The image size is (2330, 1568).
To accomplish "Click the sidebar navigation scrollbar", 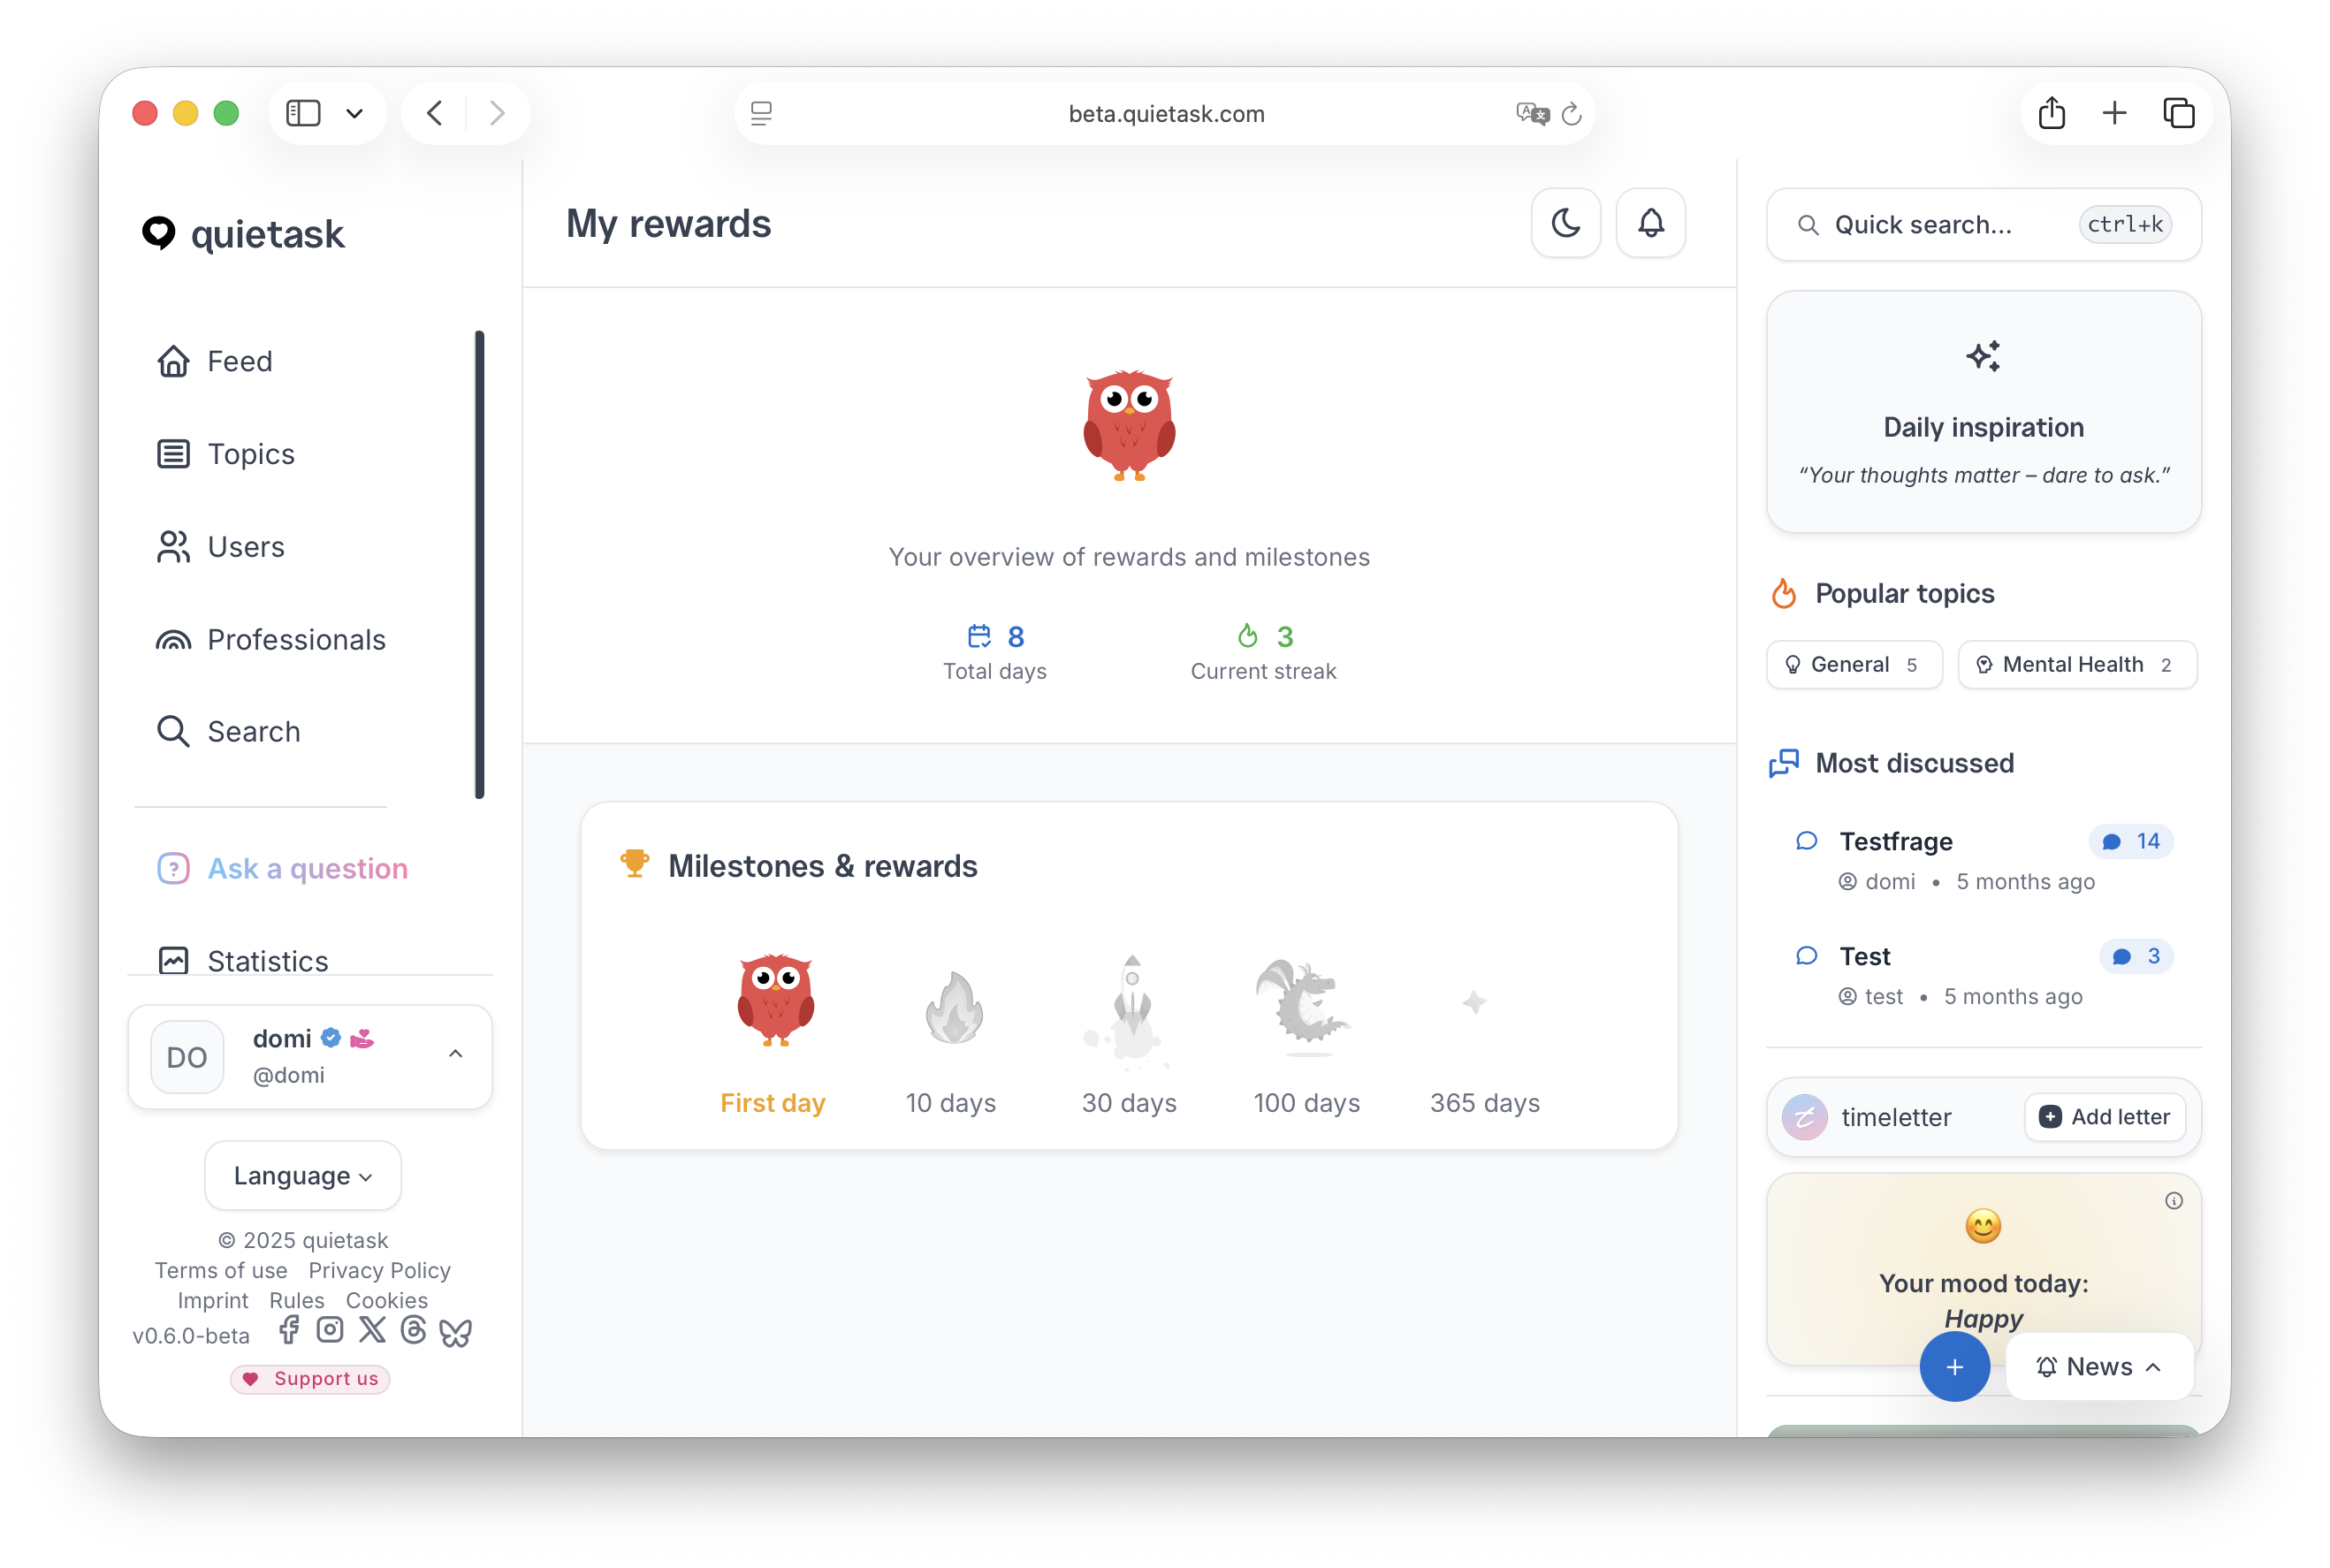I will click(479, 565).
